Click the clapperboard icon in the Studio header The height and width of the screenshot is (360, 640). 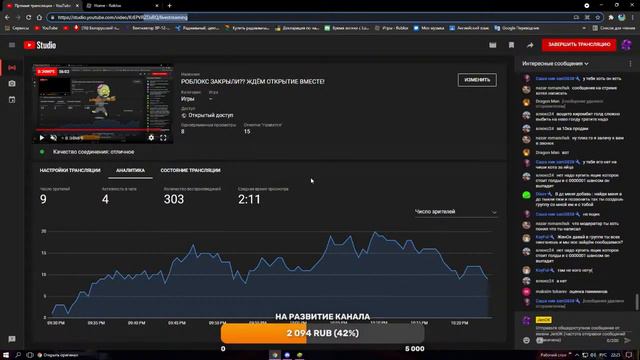pyautogui.click(x=493, y=45)
